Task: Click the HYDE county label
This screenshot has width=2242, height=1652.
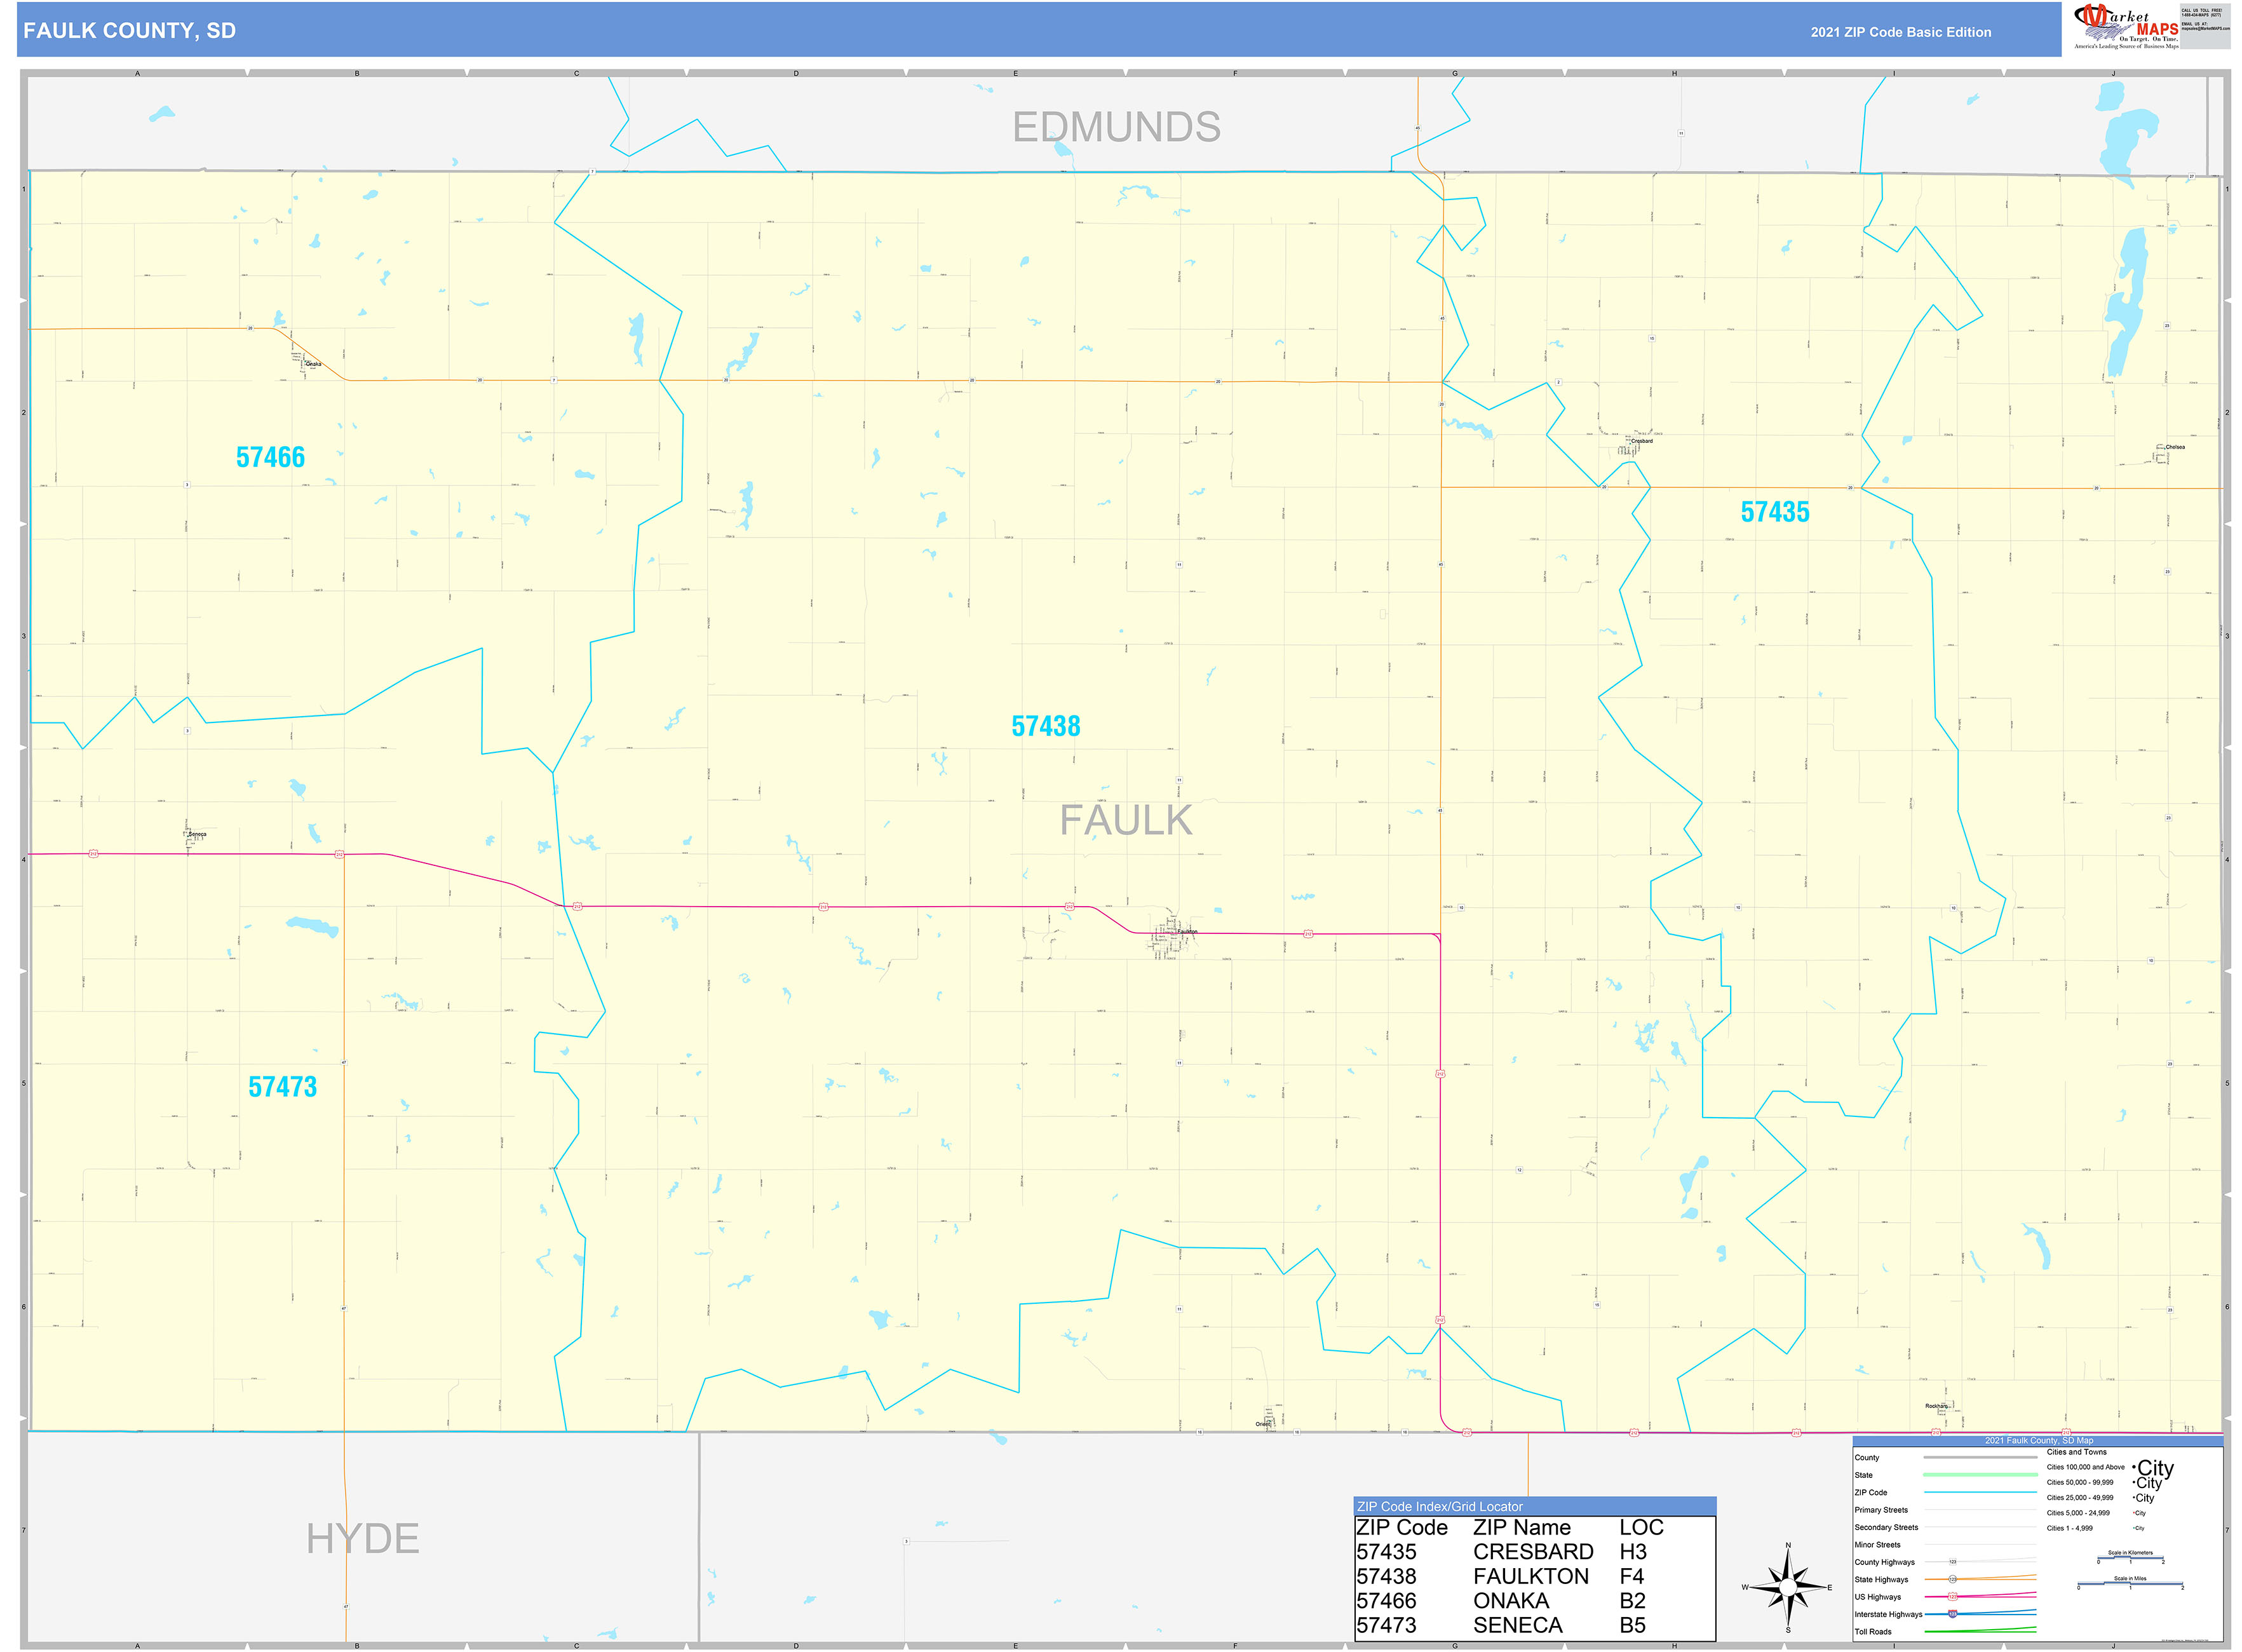Action: 364,1539
